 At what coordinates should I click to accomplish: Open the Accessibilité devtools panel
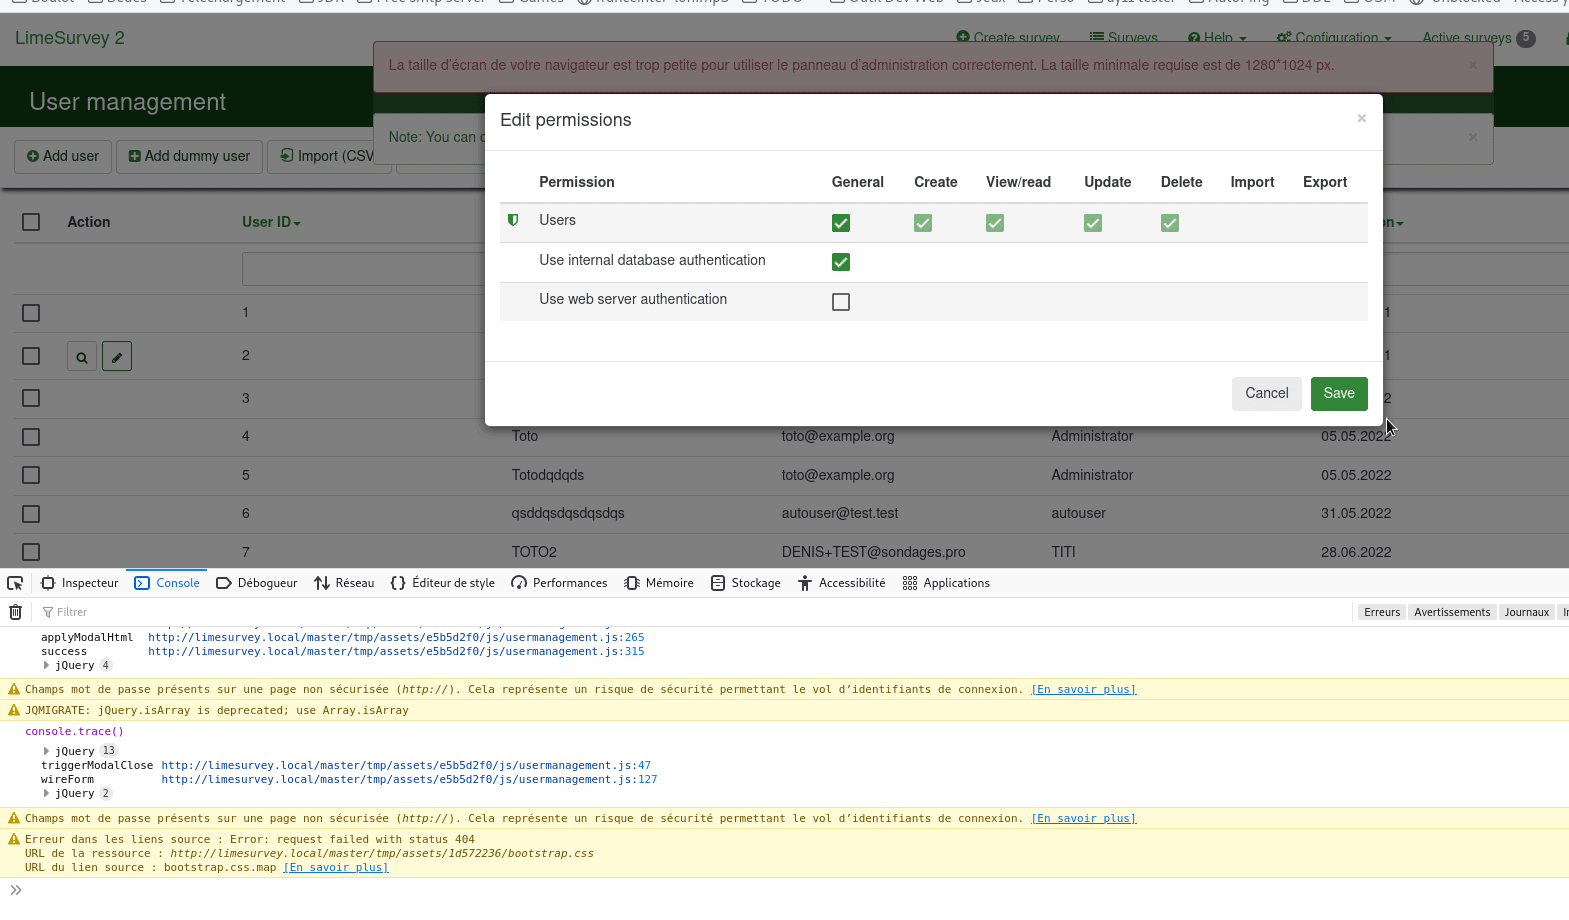click(x=841, y=583)
